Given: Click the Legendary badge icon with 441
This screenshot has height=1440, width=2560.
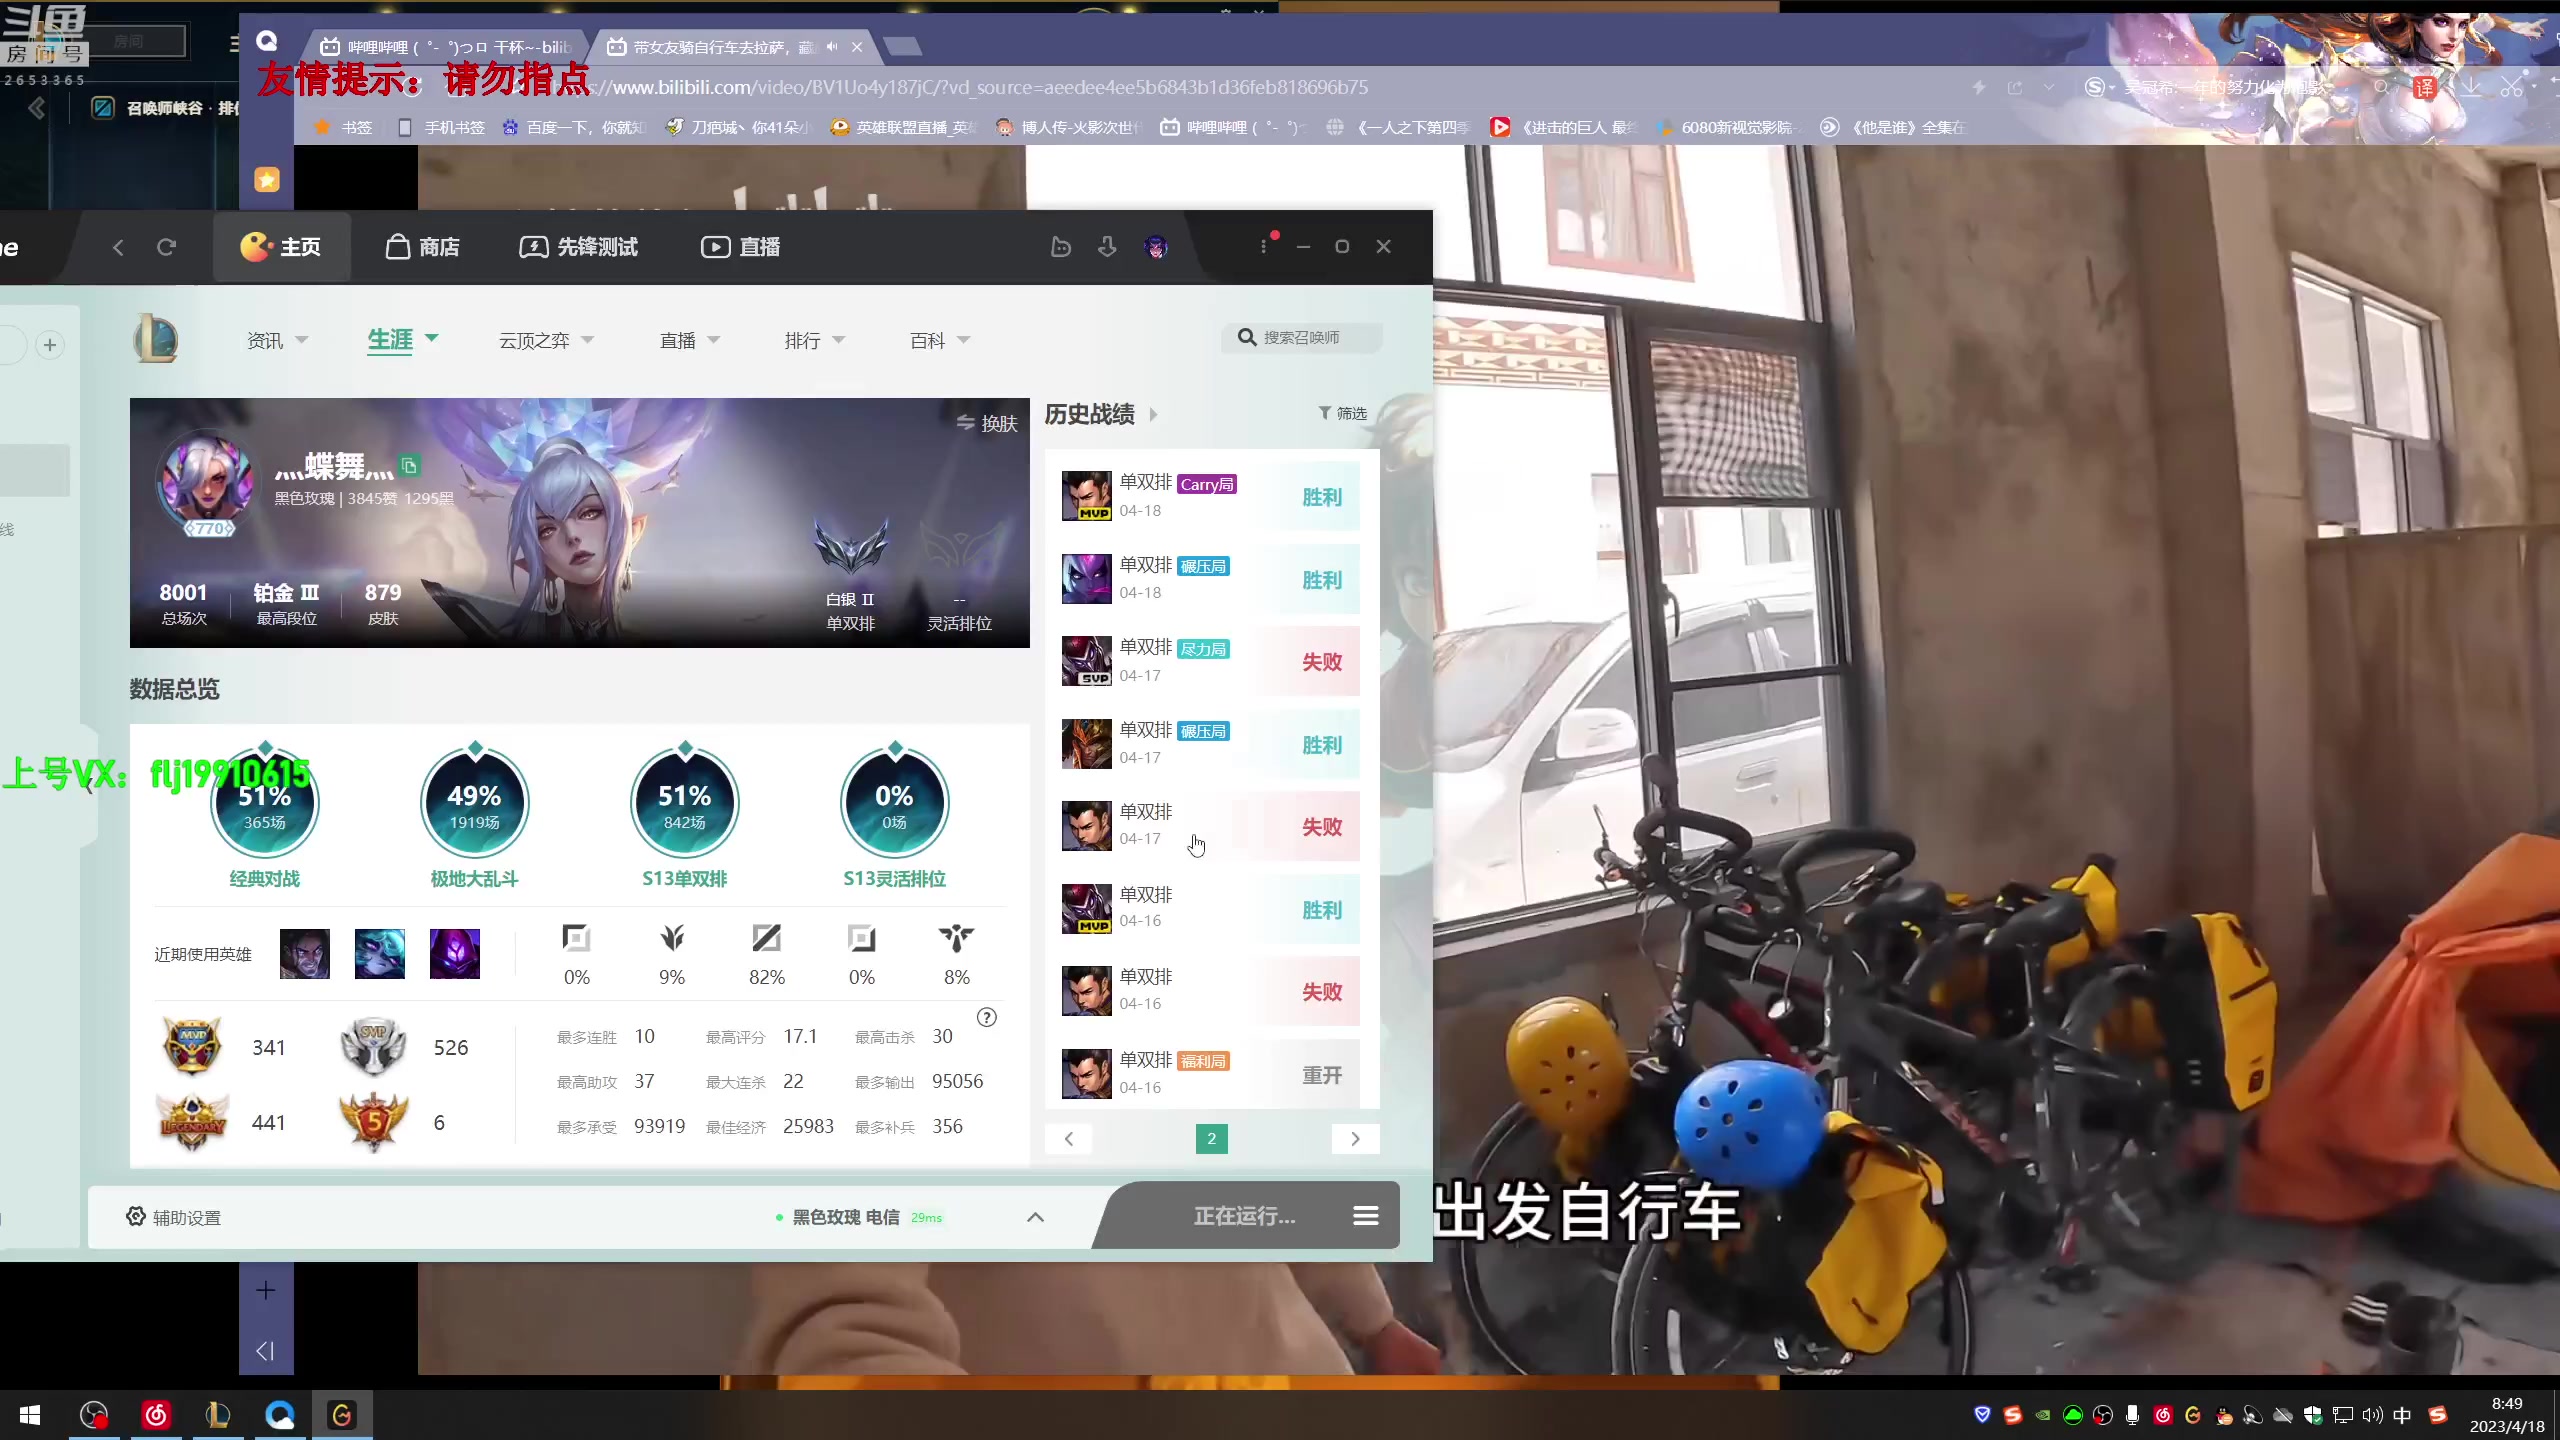Looking at the screenshot, I should click(x=192, y=1122).
